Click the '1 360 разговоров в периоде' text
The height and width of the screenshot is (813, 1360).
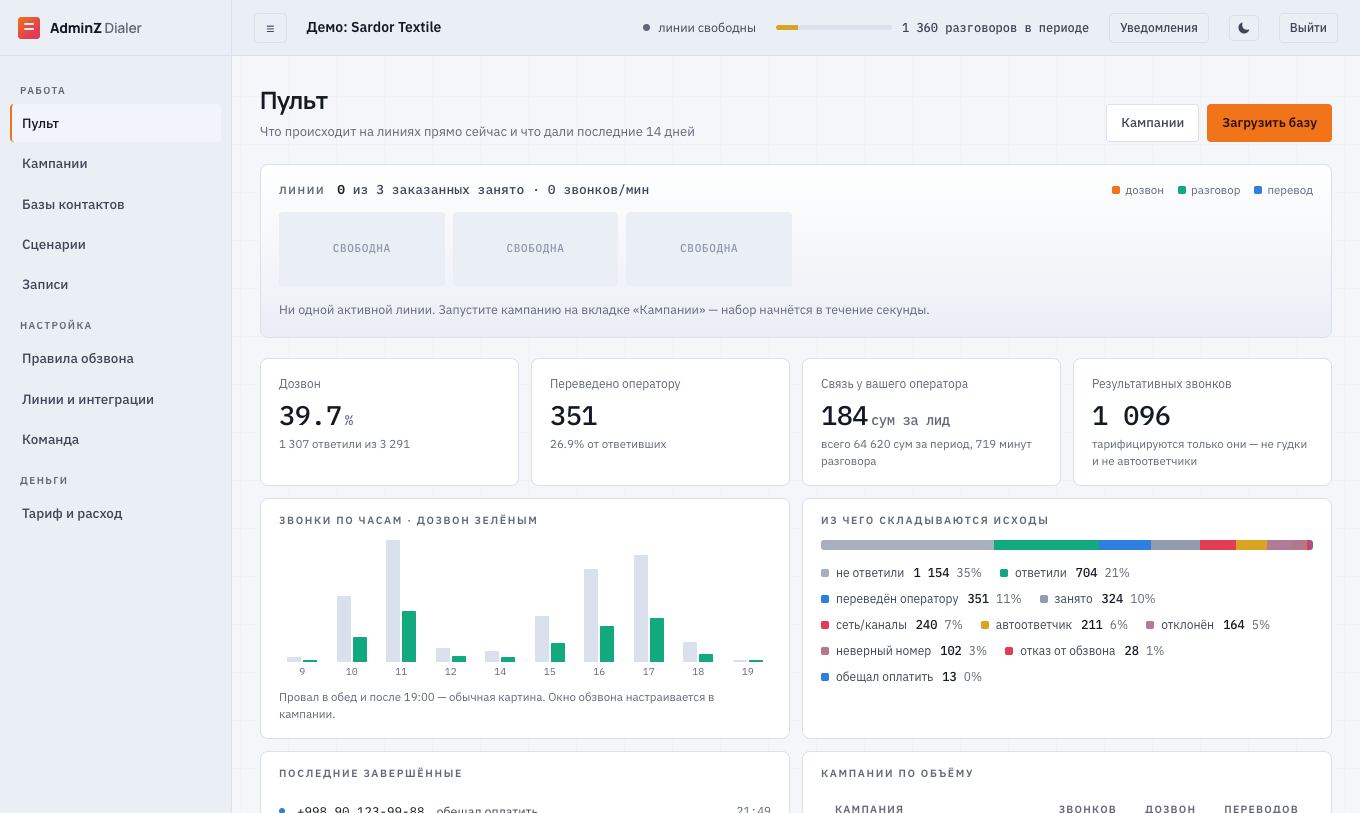coord(995,28)
